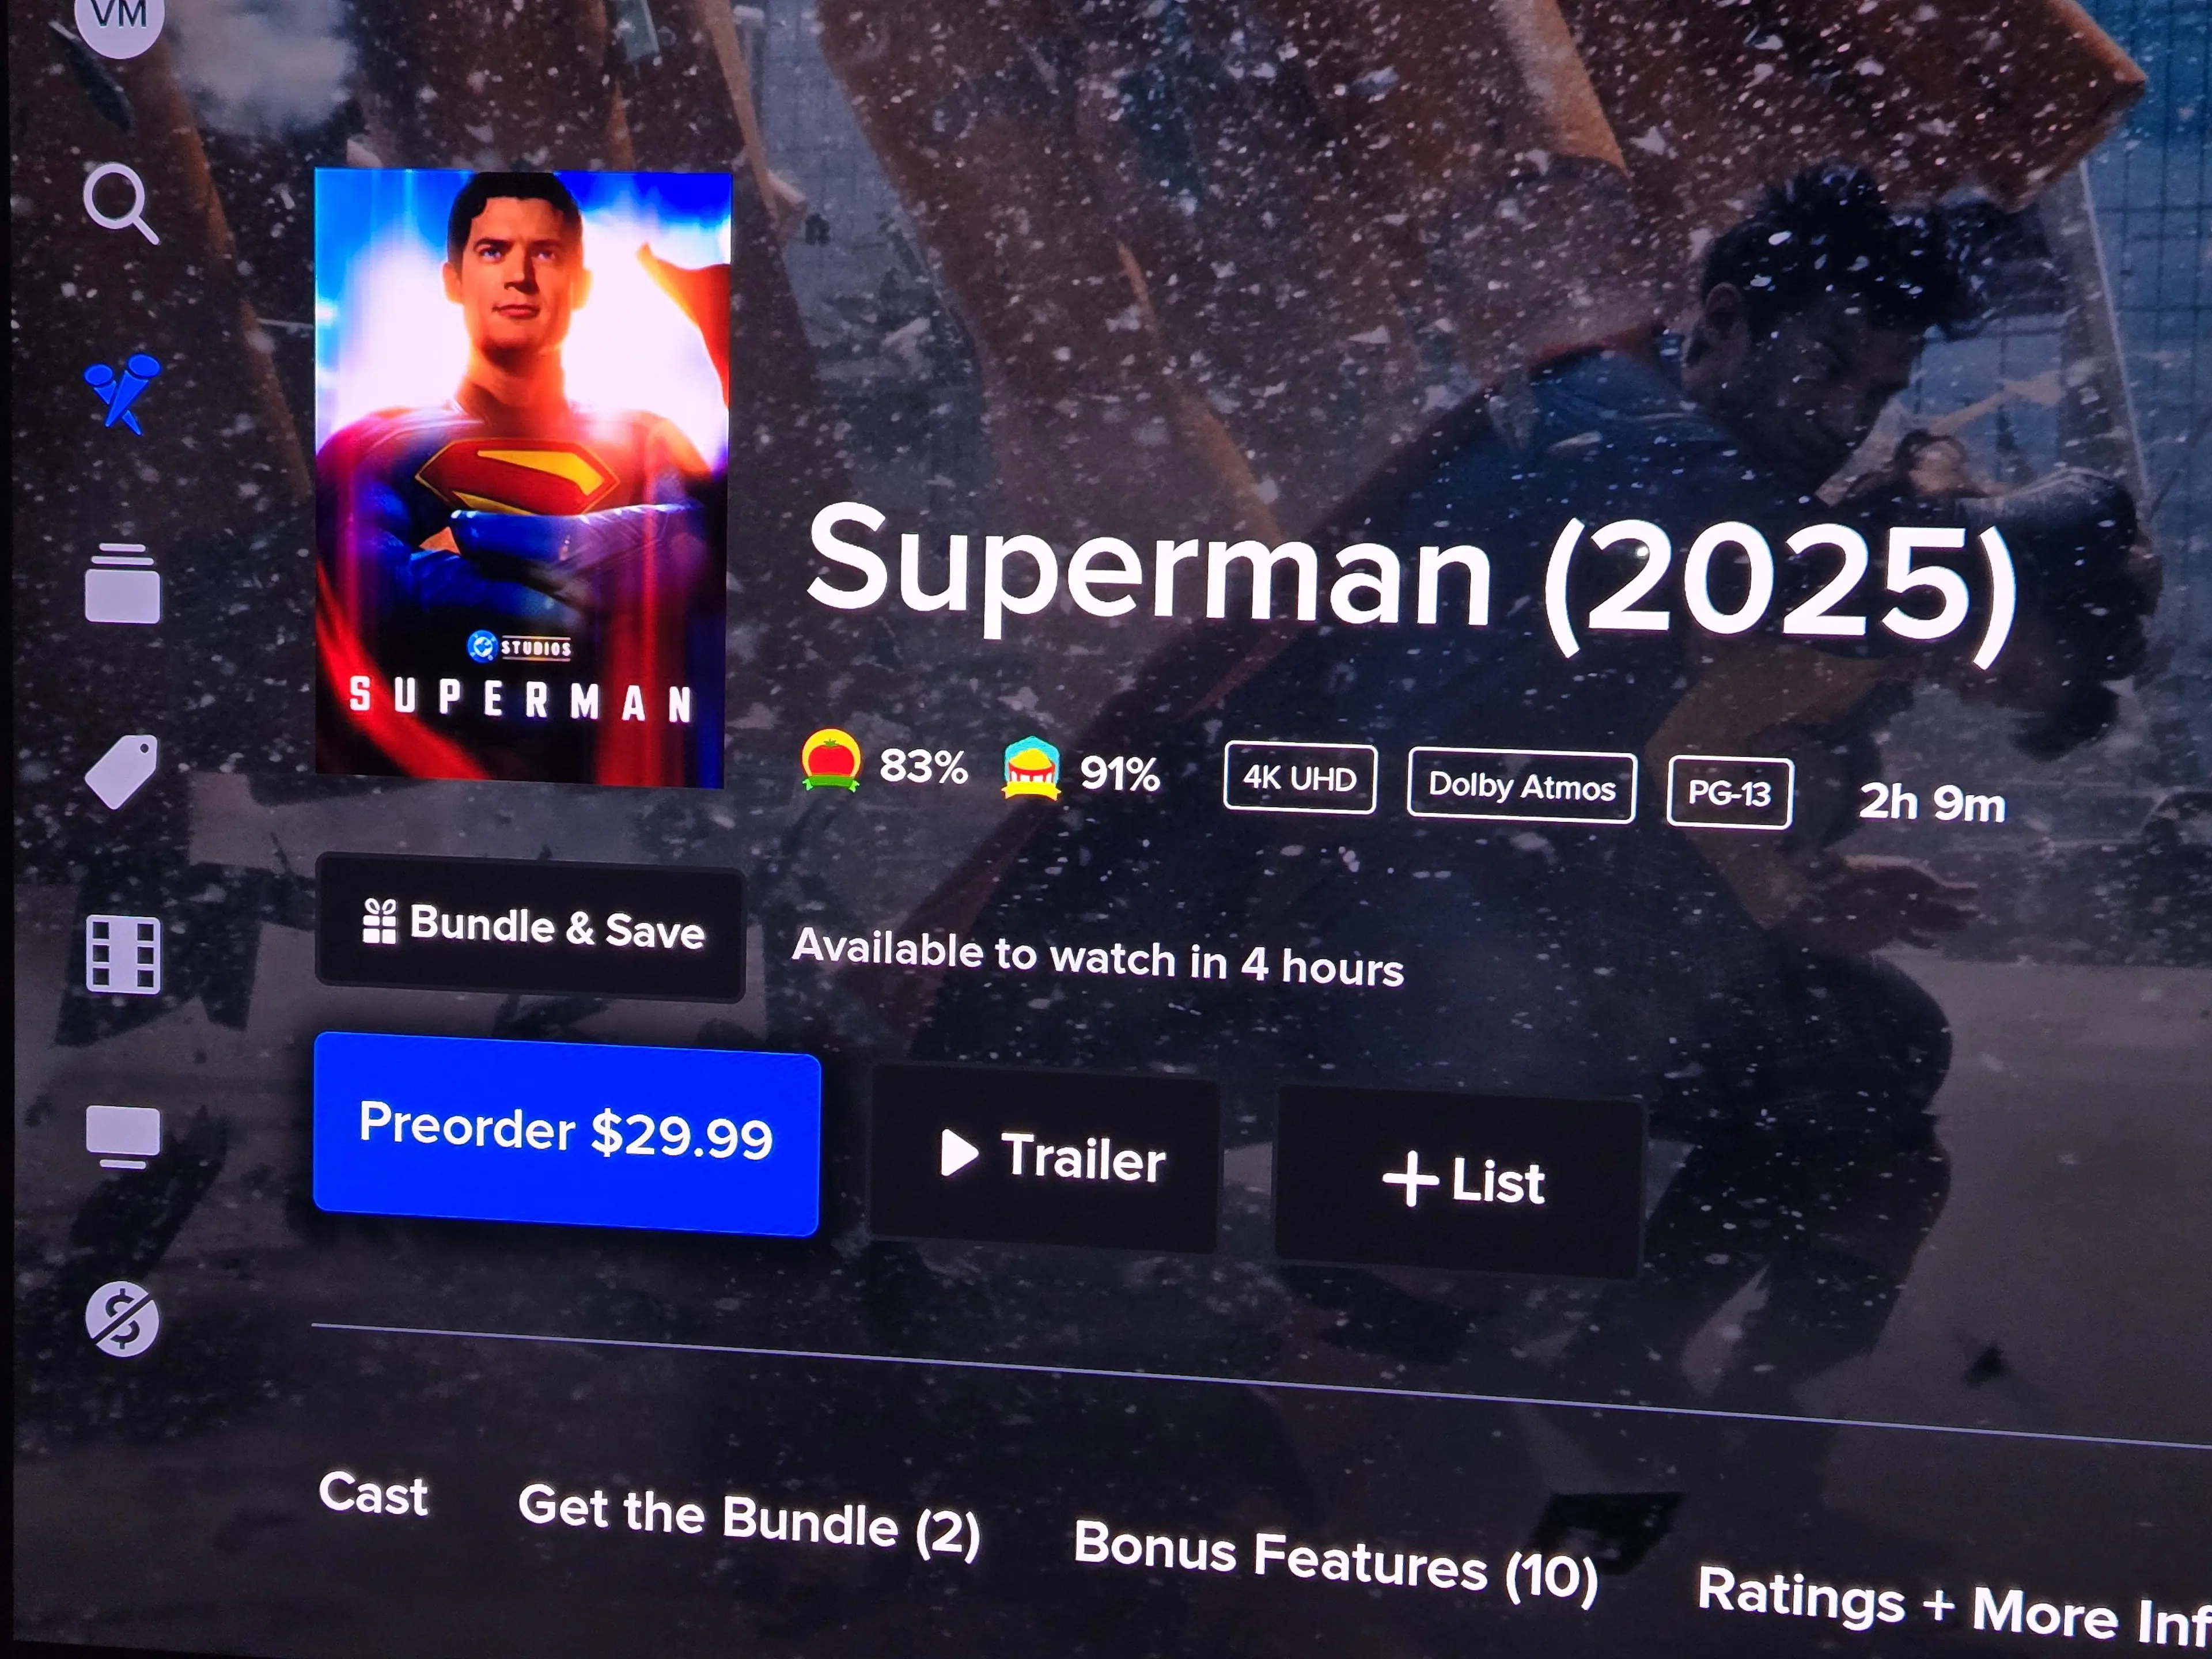Switch to the Cast tab
Screen dimensions: 2212x1659
coord(373,1495)
